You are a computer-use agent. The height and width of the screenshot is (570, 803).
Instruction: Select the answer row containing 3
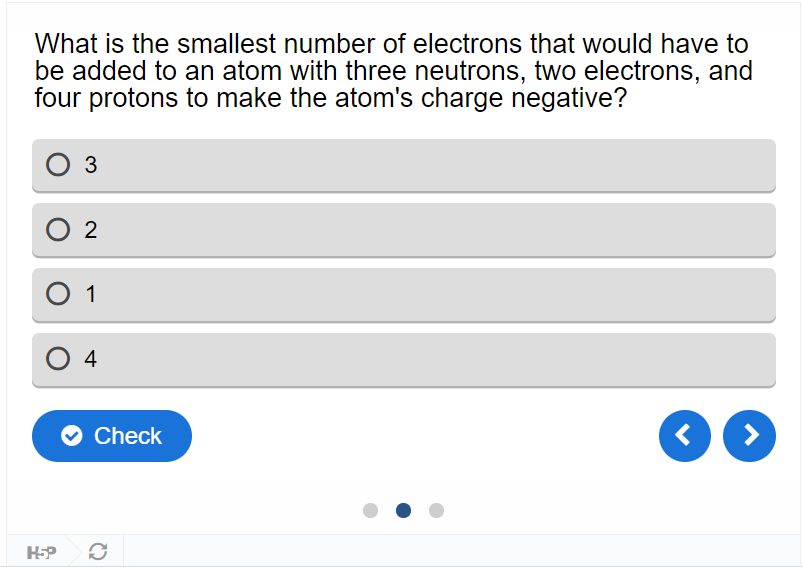tap(404, 165)
